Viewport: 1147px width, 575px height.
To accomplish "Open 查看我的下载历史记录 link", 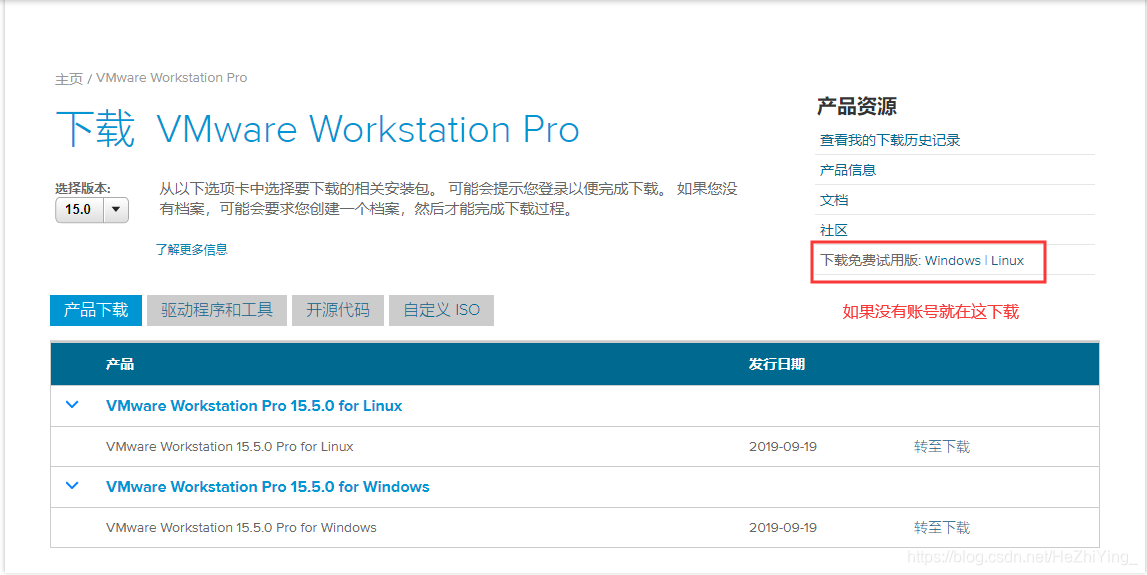I will click(890, 140).
